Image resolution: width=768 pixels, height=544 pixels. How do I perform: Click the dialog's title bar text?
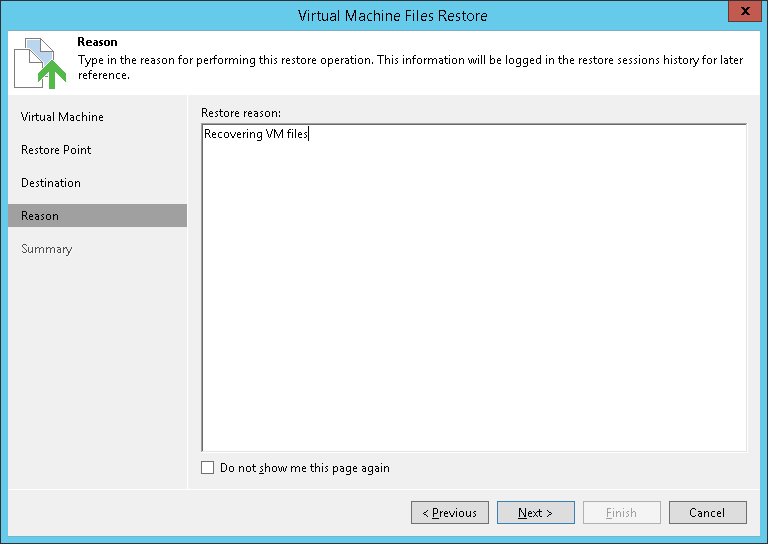[x=393, y=16]
